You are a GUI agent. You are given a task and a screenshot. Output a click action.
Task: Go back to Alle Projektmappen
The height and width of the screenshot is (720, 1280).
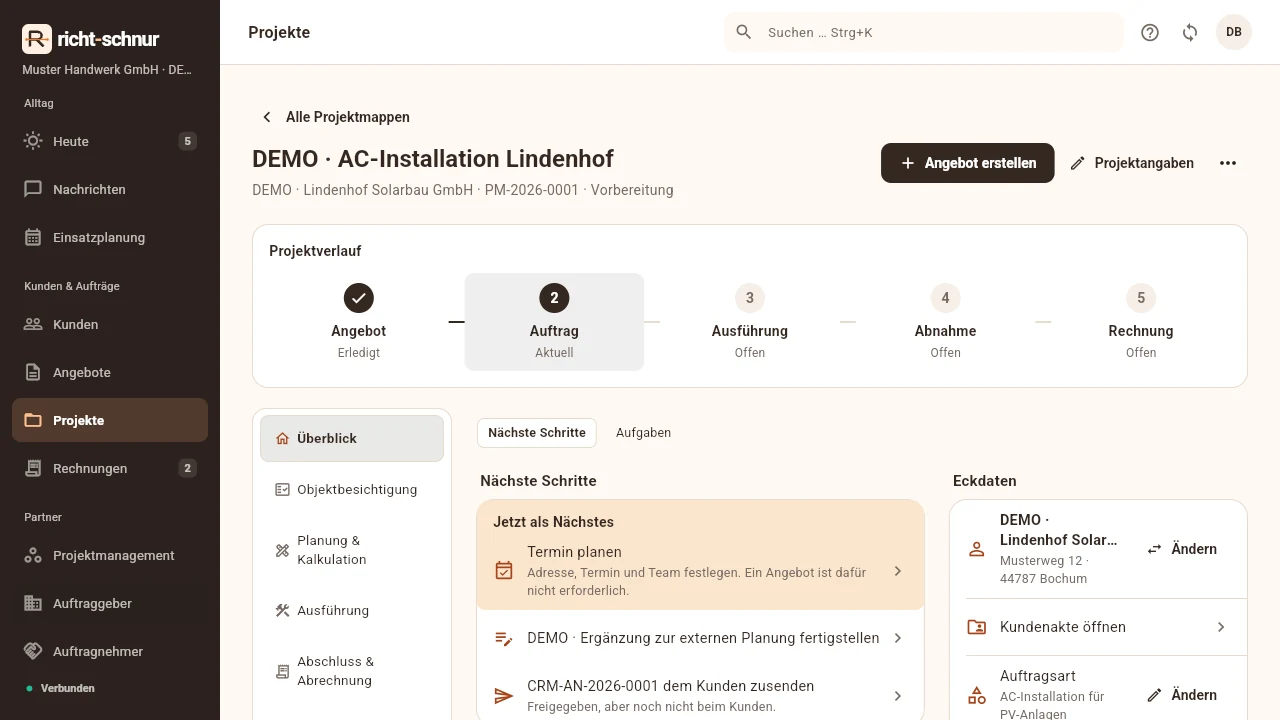(x=335, y=117)
